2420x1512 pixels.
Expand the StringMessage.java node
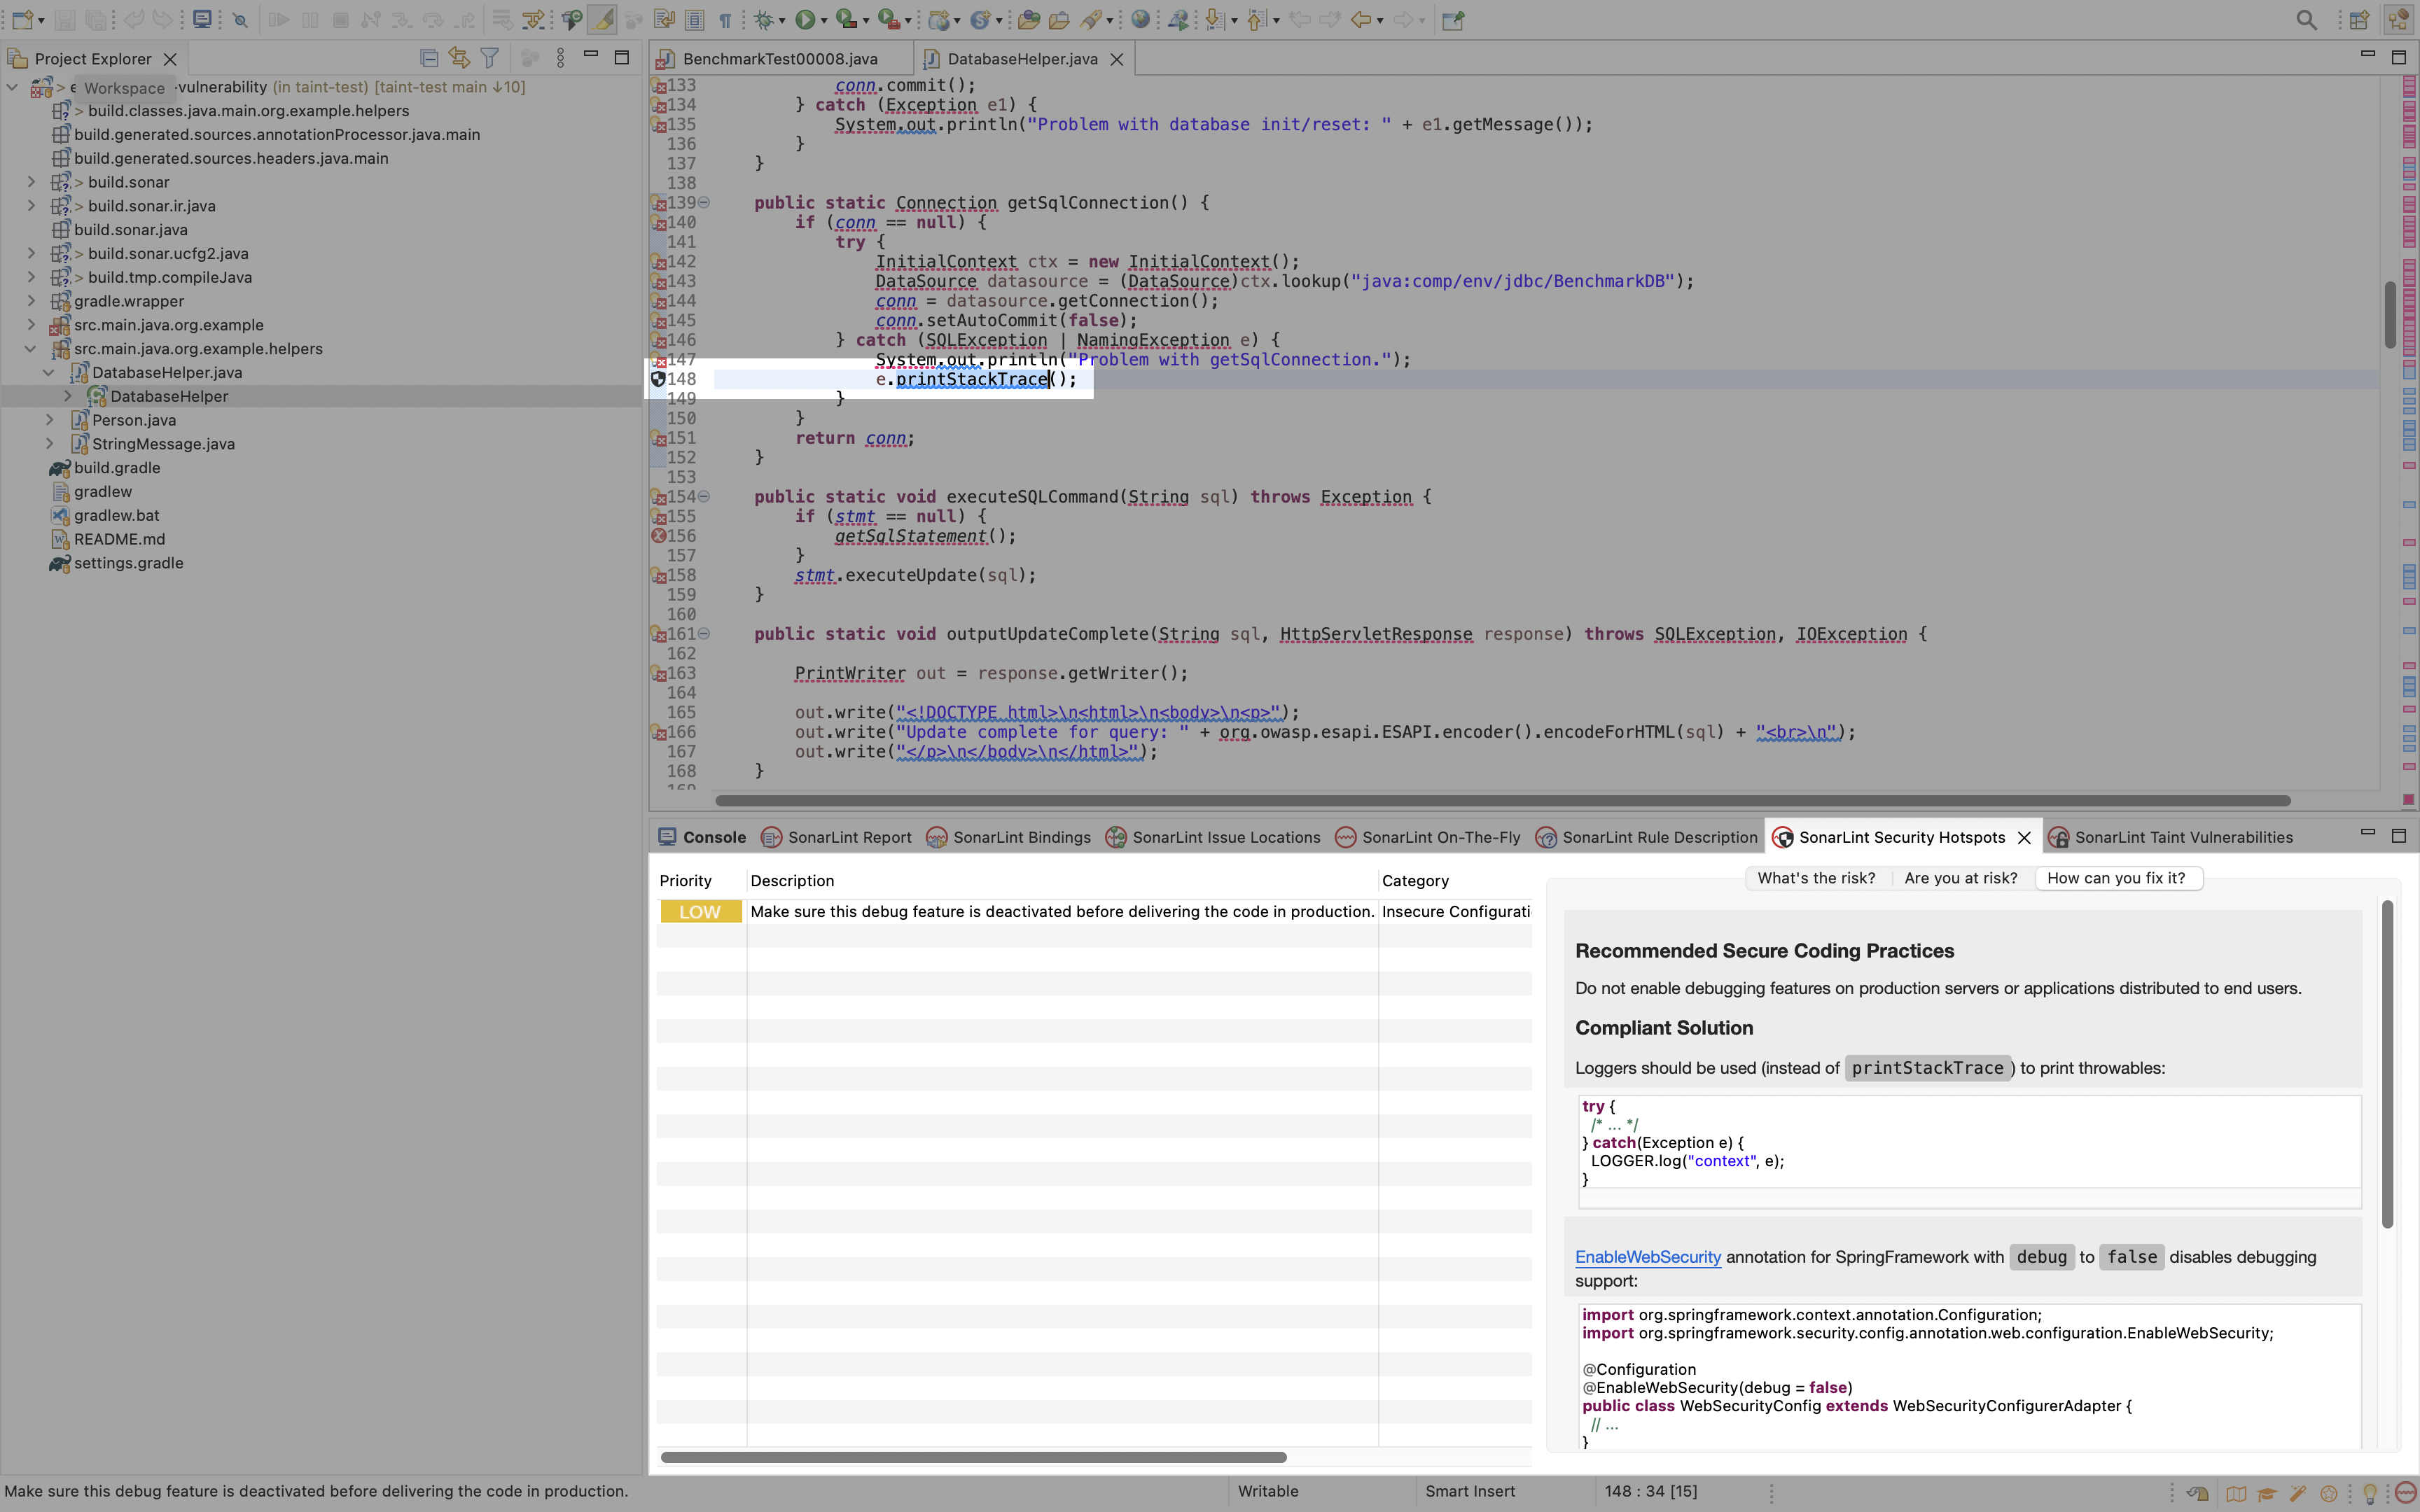pos(50,444)
